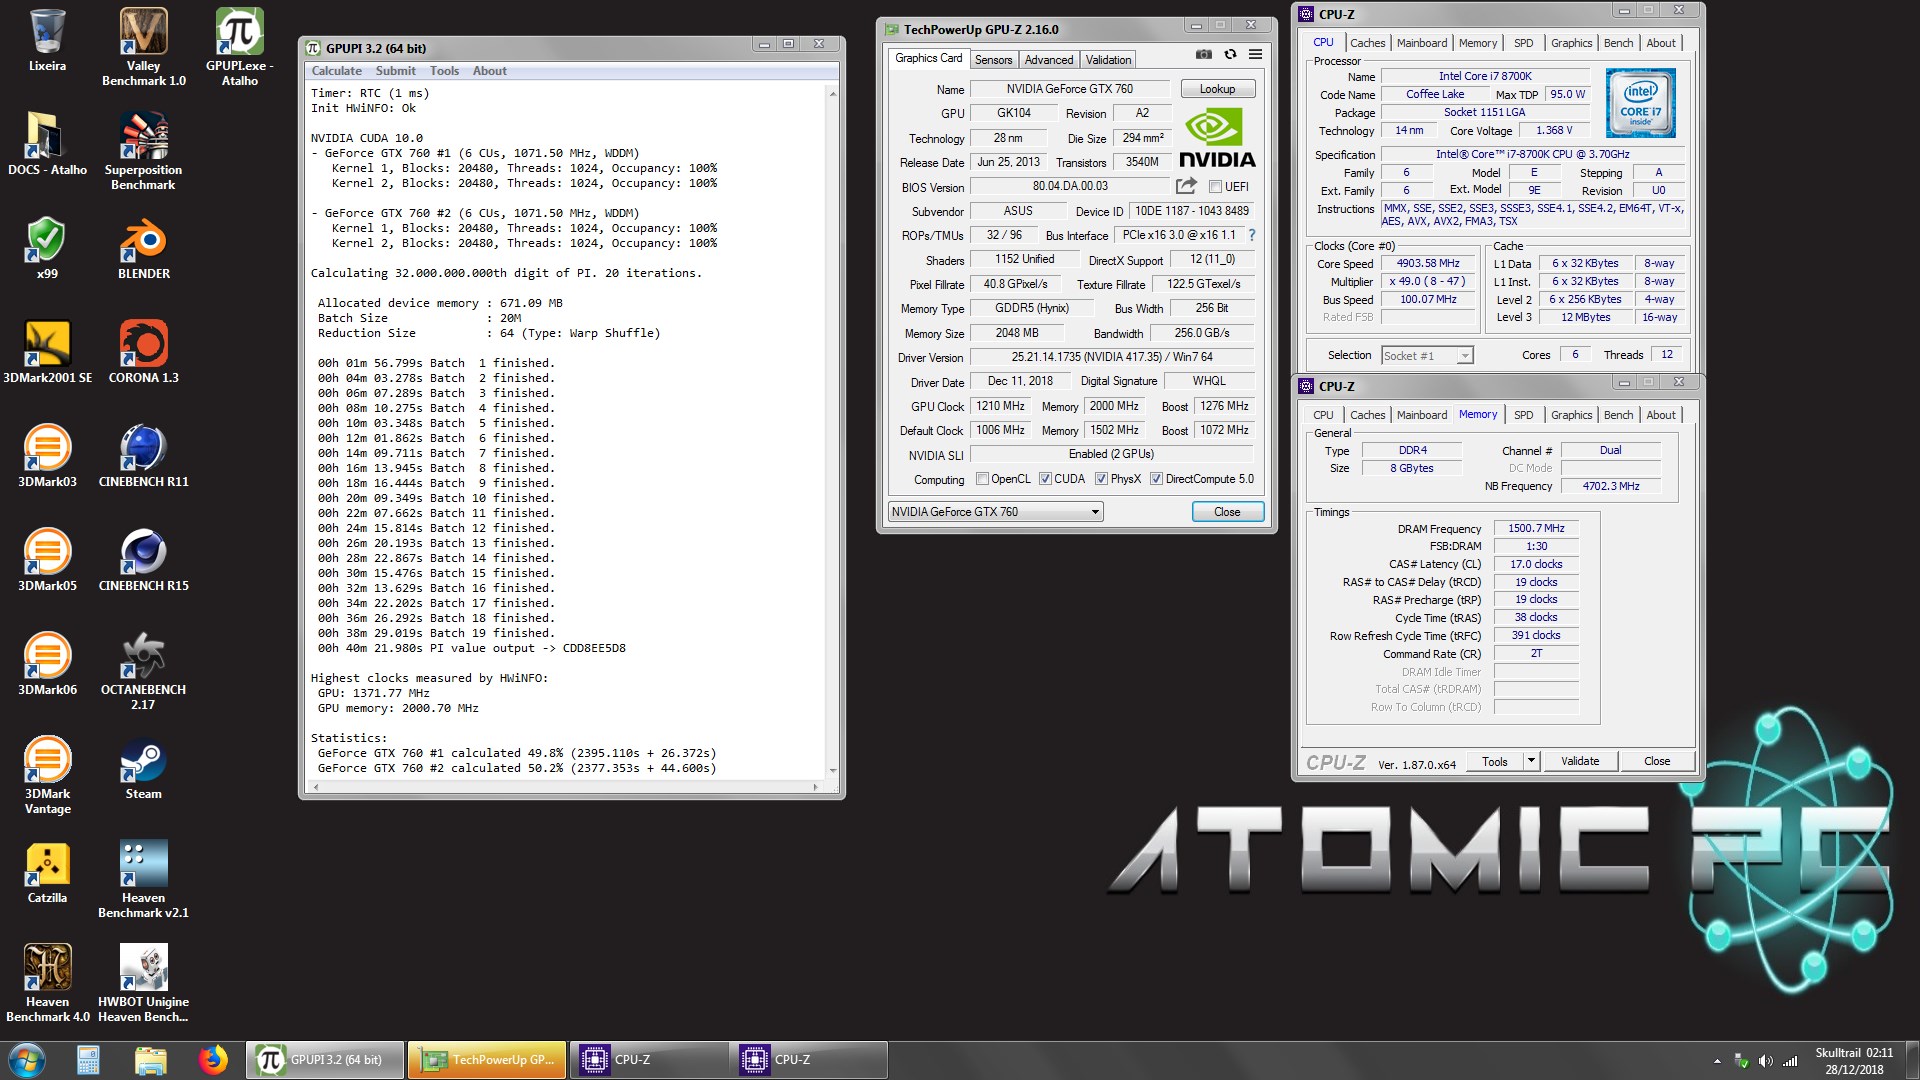The width and height of the screenshot is (1920, 1080).
Task: Toggle the DirectCompute 5.0 checkbox
Action: coord(1156,479)
